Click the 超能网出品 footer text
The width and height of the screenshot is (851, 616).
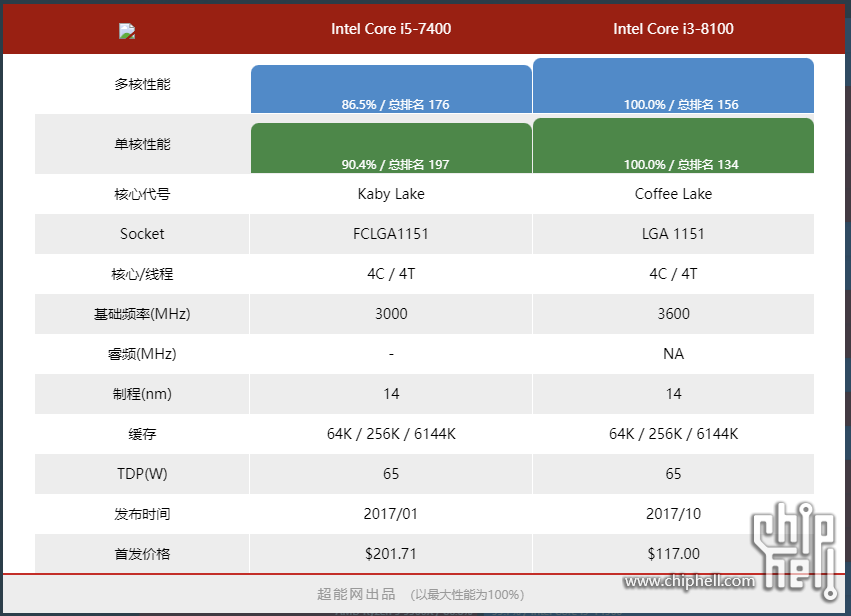(356, 594)
